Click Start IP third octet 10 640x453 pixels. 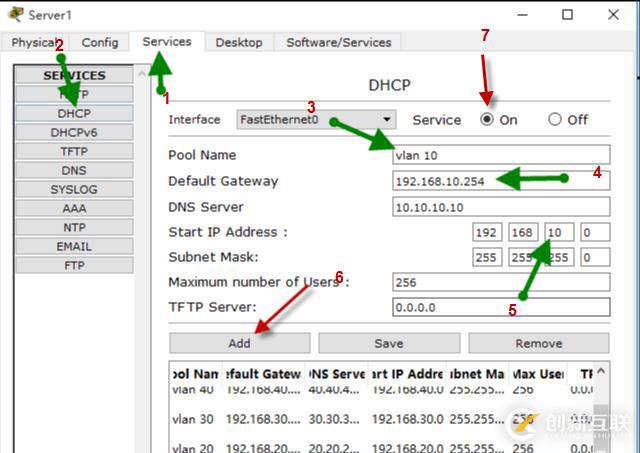point(559,232)
